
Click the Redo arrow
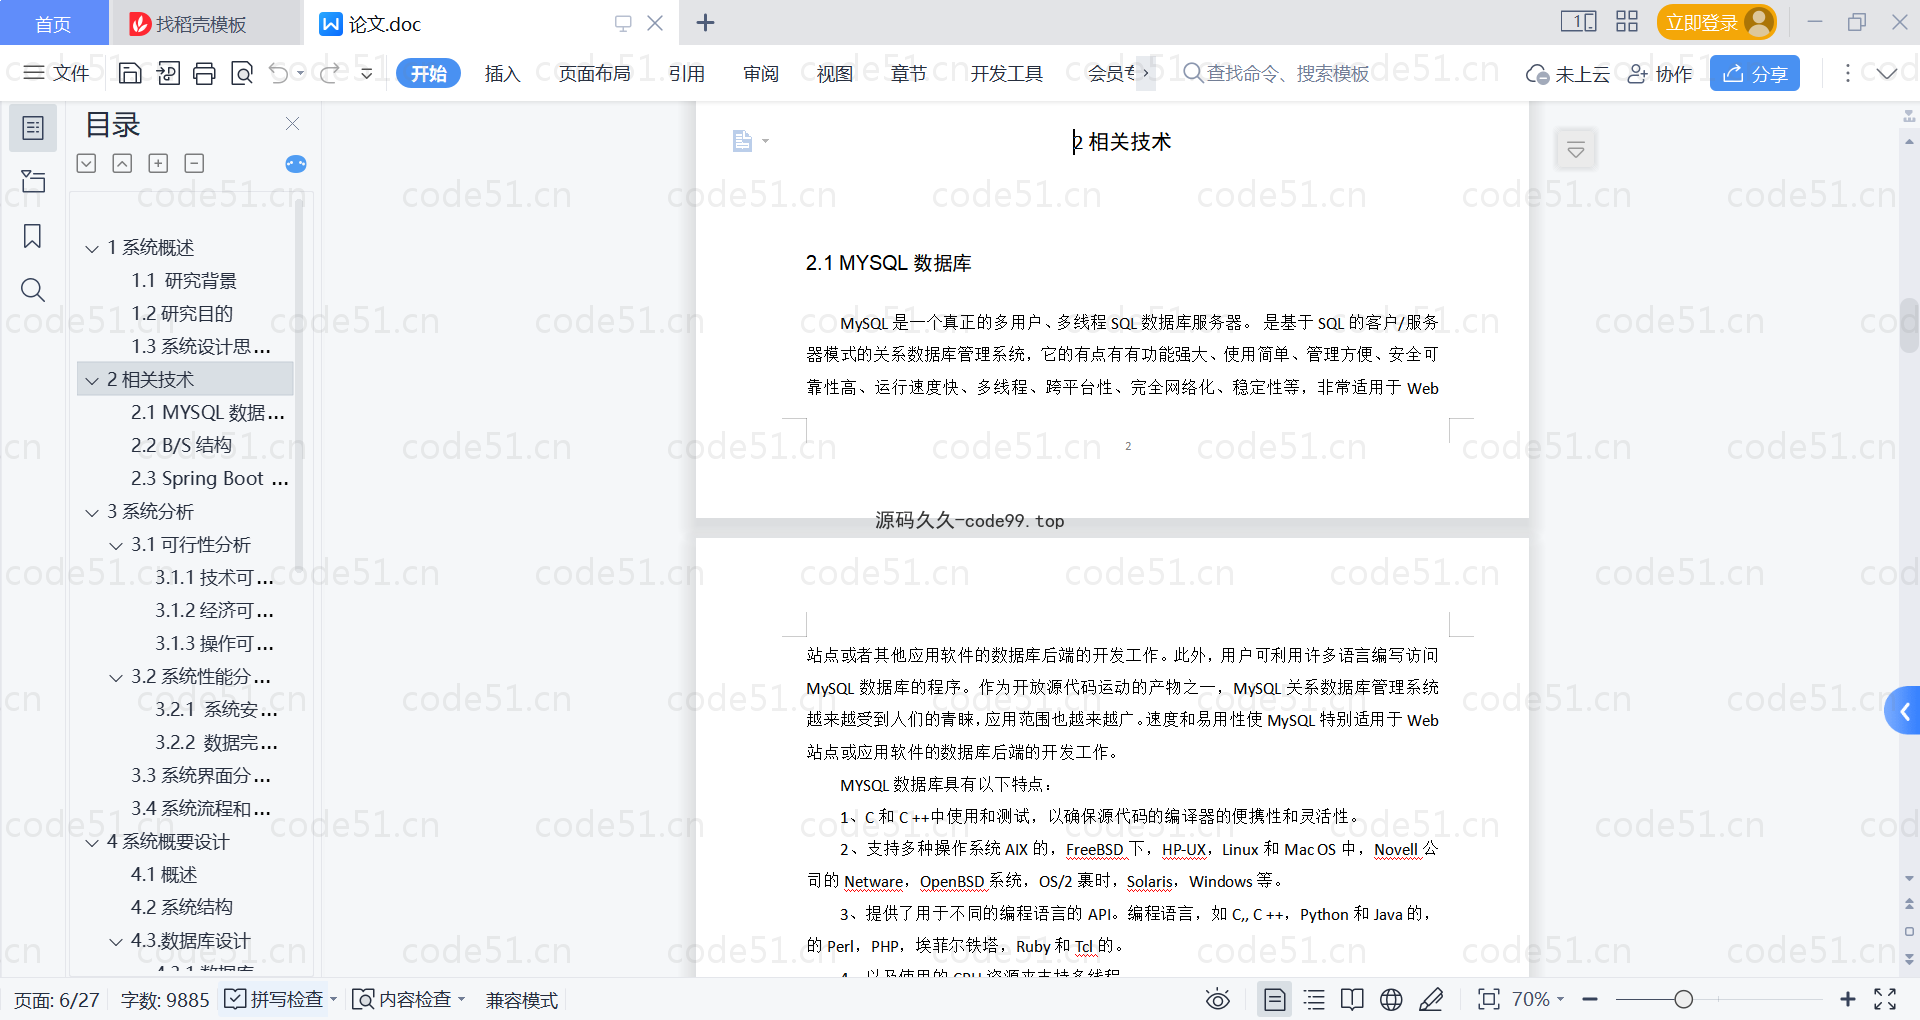pyautogui.click(x=329, y=73)
